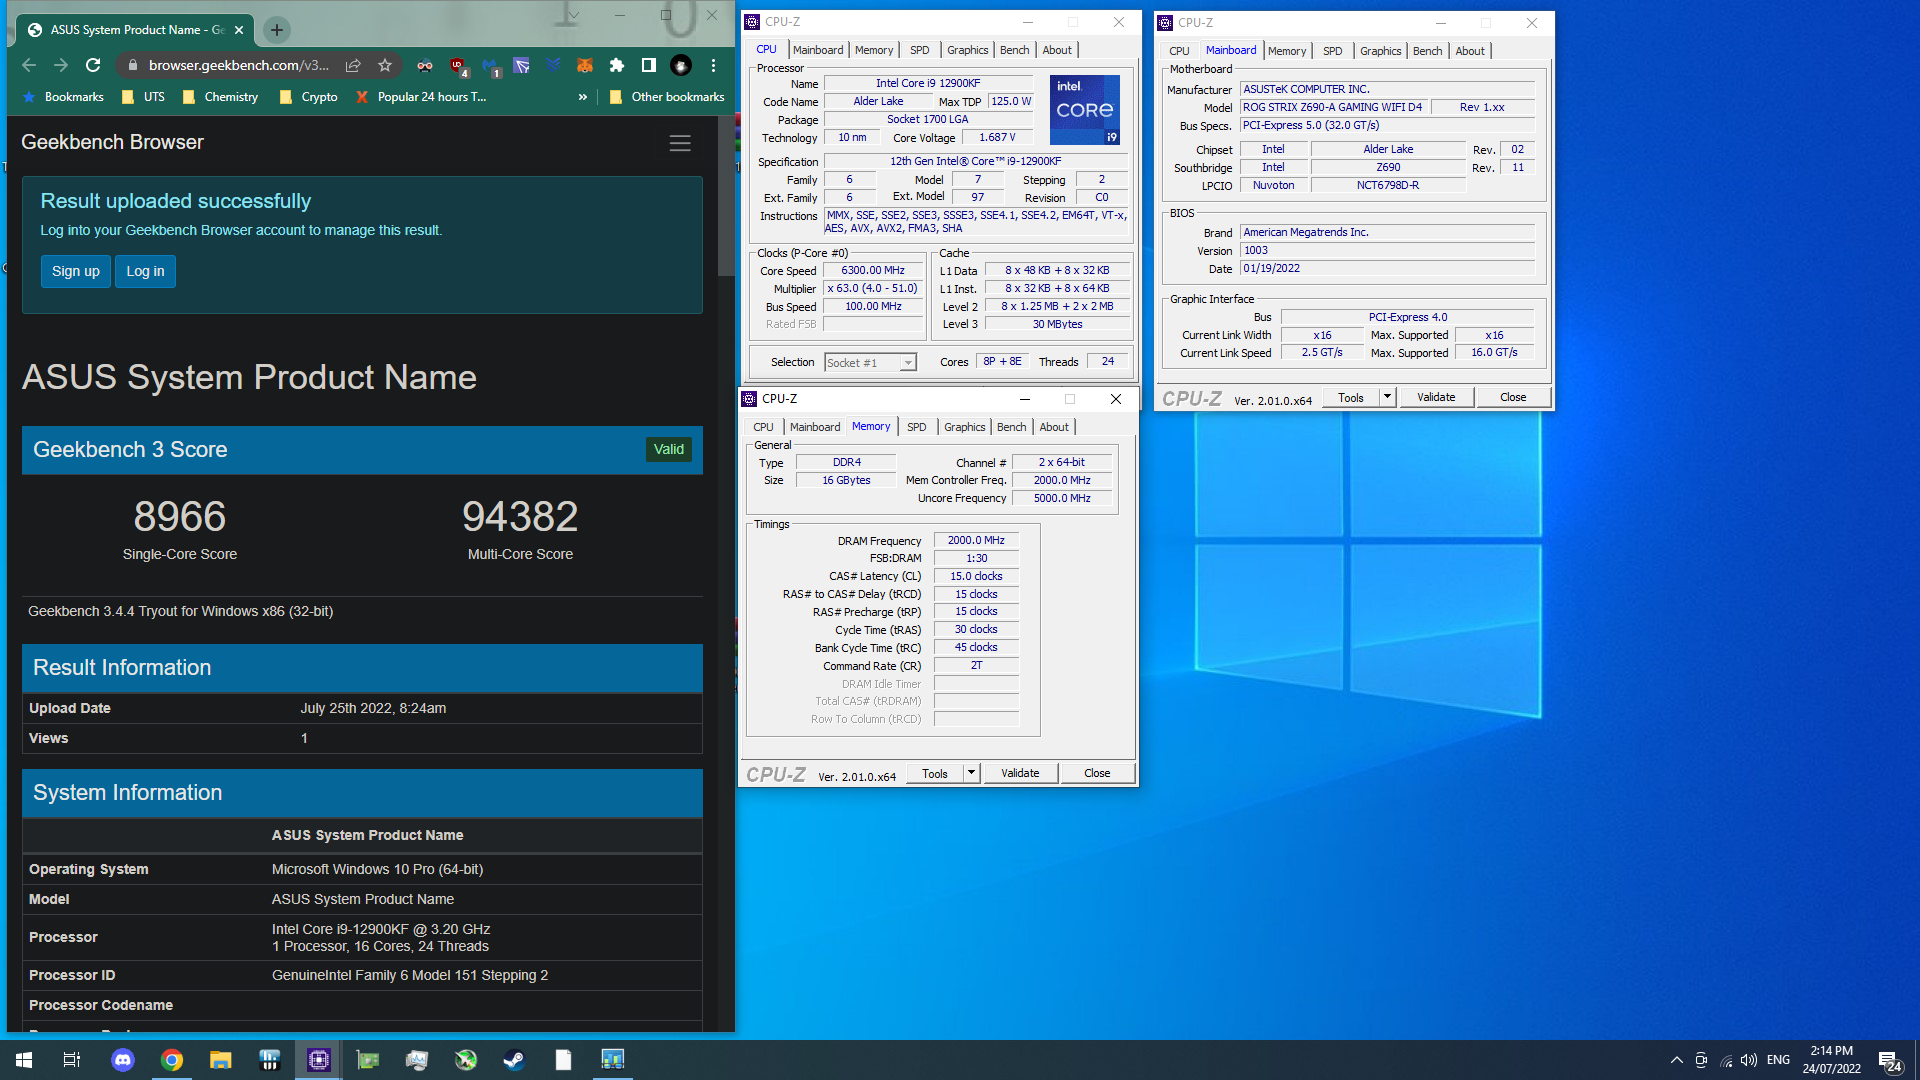Open Tools dropdown arrow in Mainboard CPU-Z window
The image size is (1920, 1080).
coord(1387,397)
